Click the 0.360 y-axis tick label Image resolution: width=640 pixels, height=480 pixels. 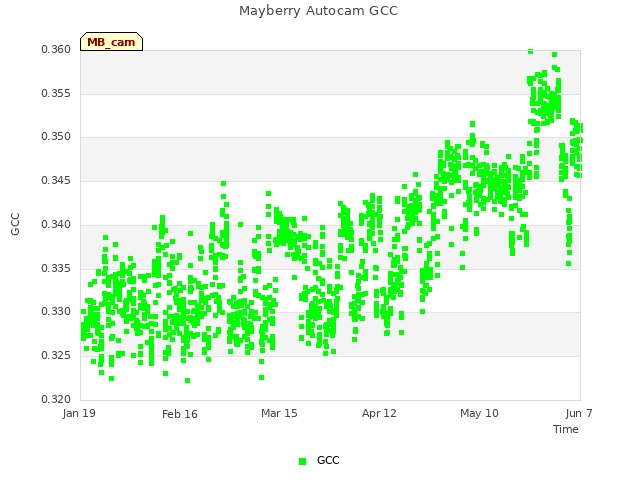[x=56, y=49]
